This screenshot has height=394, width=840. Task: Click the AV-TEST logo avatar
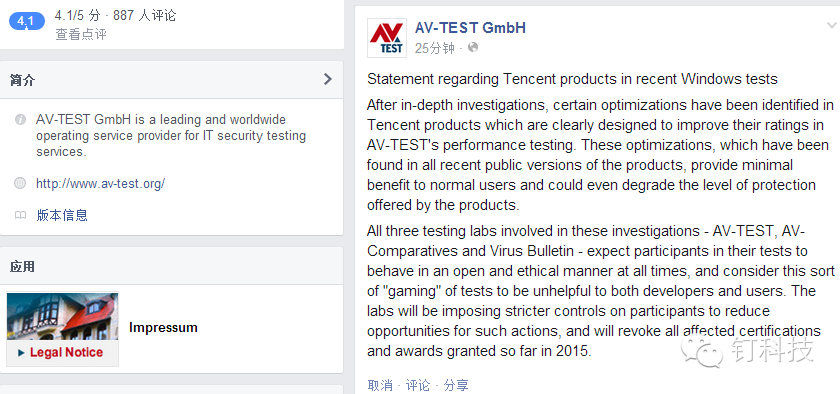(386, 38)
